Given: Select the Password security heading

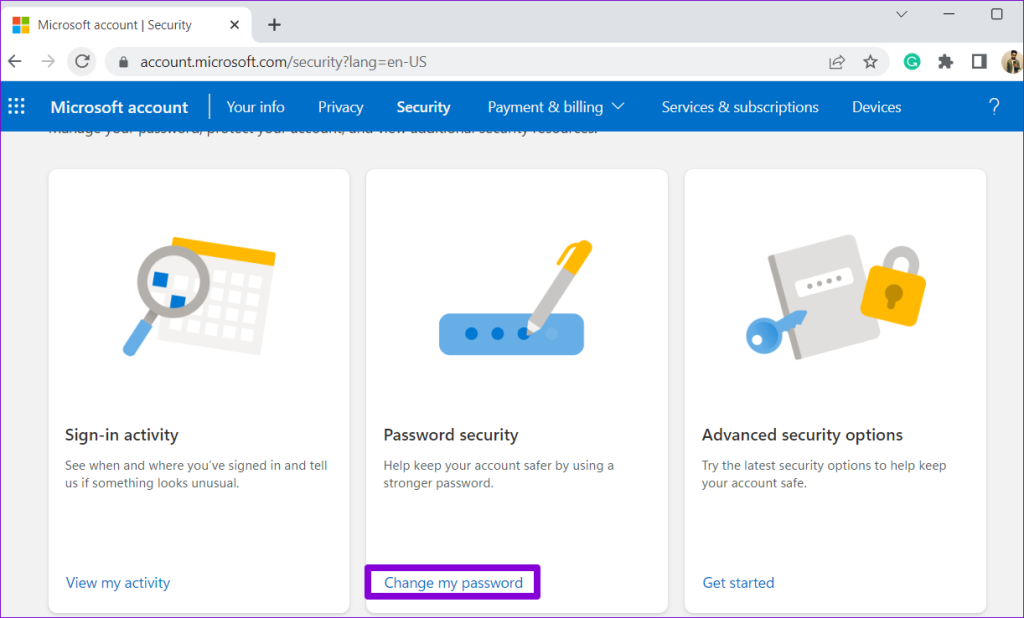Looking at the screenshot, I should coord(451,434).
